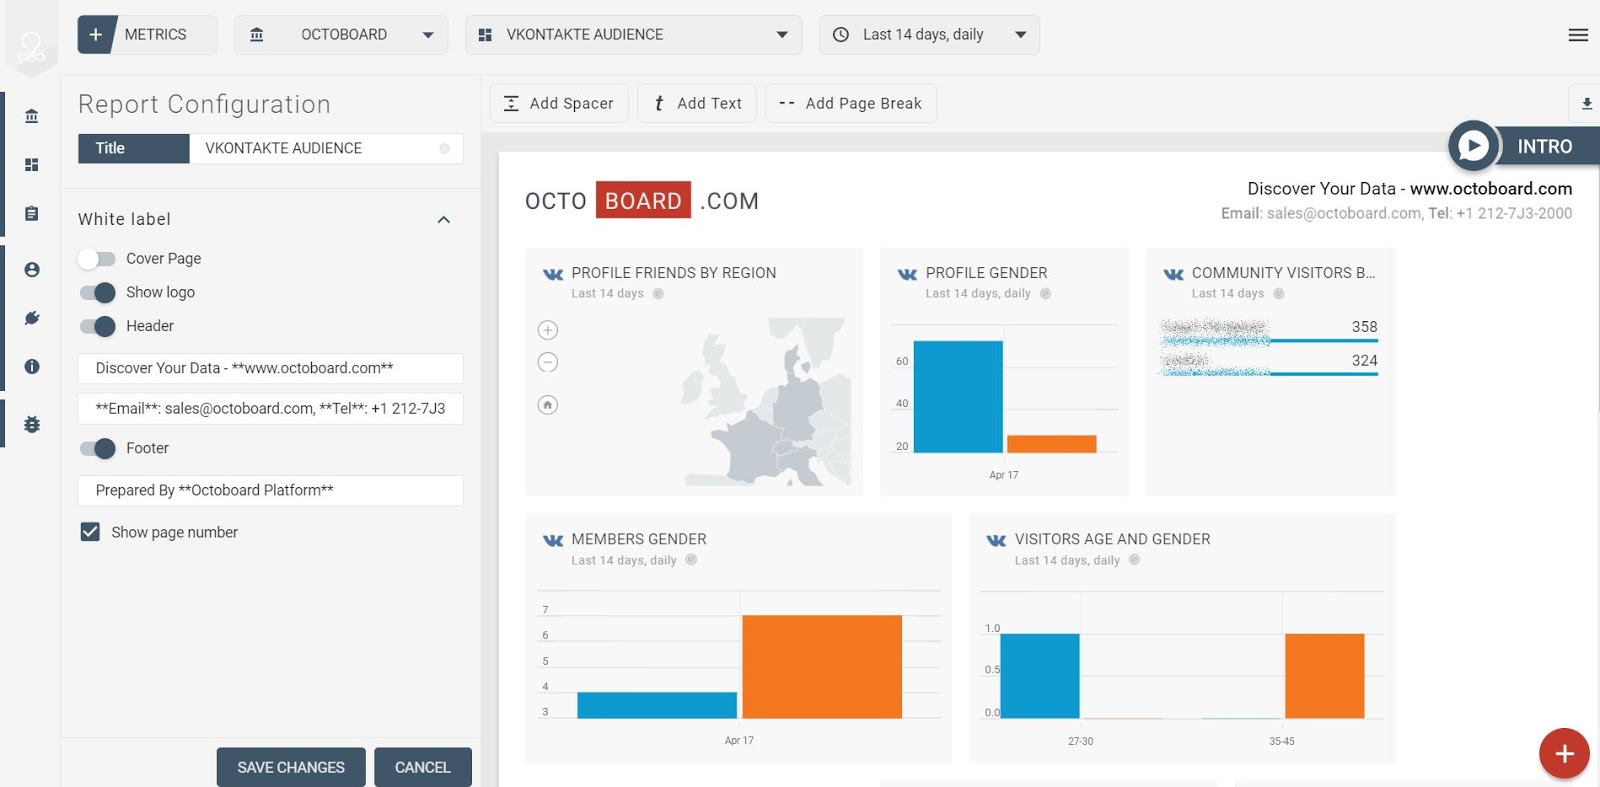Turn off the Header toggle

pyautogui.click(x=97, y=326)
